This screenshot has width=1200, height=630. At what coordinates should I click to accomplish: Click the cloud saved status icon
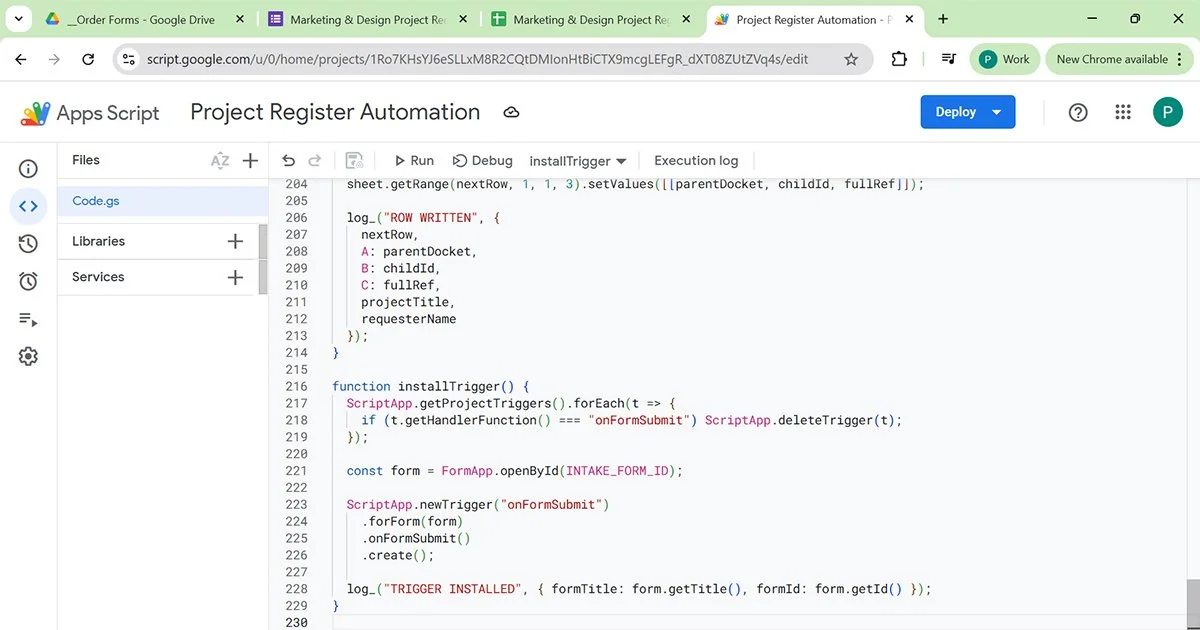point(511,113)
